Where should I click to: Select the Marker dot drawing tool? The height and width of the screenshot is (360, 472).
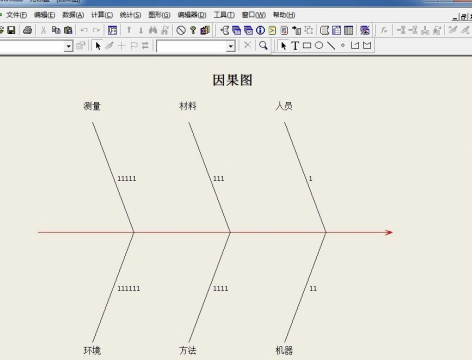pyautogui.click(x=343, y=46)
